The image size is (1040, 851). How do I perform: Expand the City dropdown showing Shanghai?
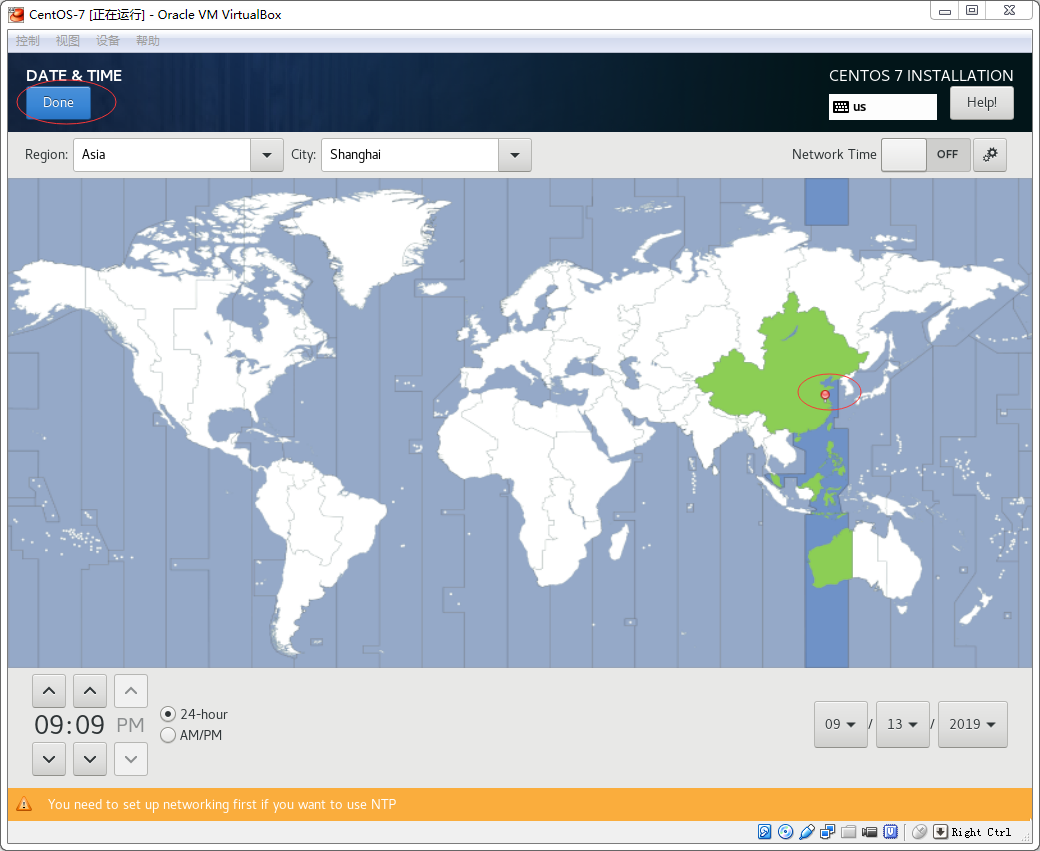point(514,155)
